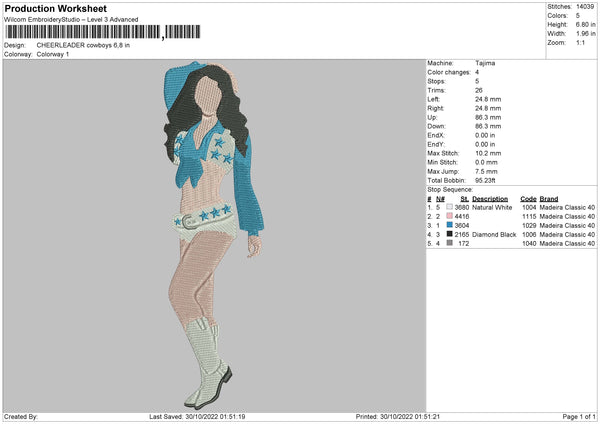The height and width of the screenshot is (424, 600).
Task: Click the Stop Sequence heading
Action: [448, 188]
